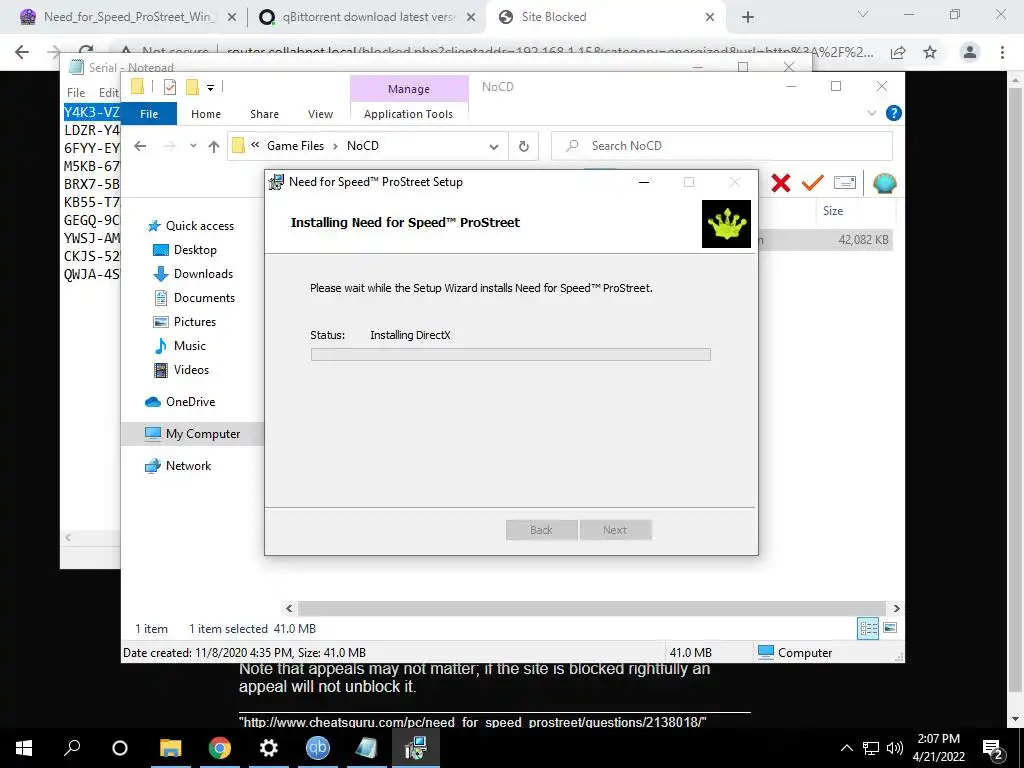Click the volume speaker tray icon

(895, 748)
